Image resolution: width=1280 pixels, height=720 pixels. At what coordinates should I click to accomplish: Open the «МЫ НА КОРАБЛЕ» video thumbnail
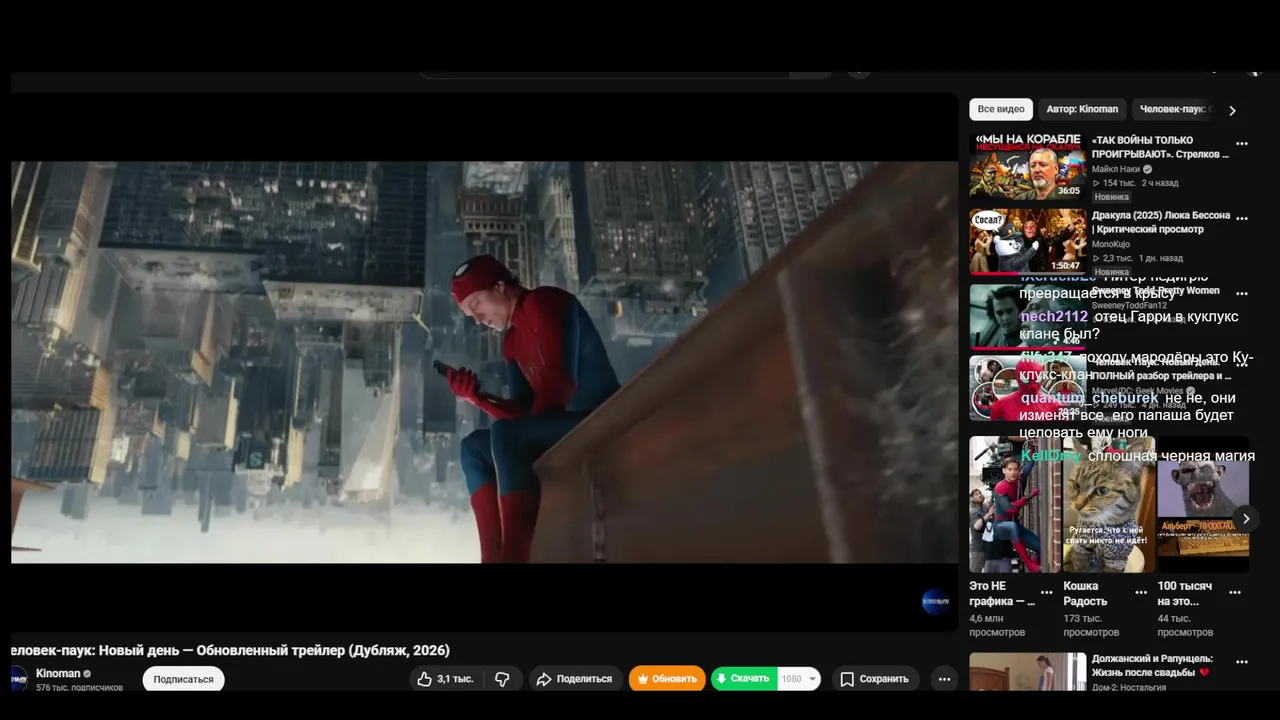coord(1028,166)
